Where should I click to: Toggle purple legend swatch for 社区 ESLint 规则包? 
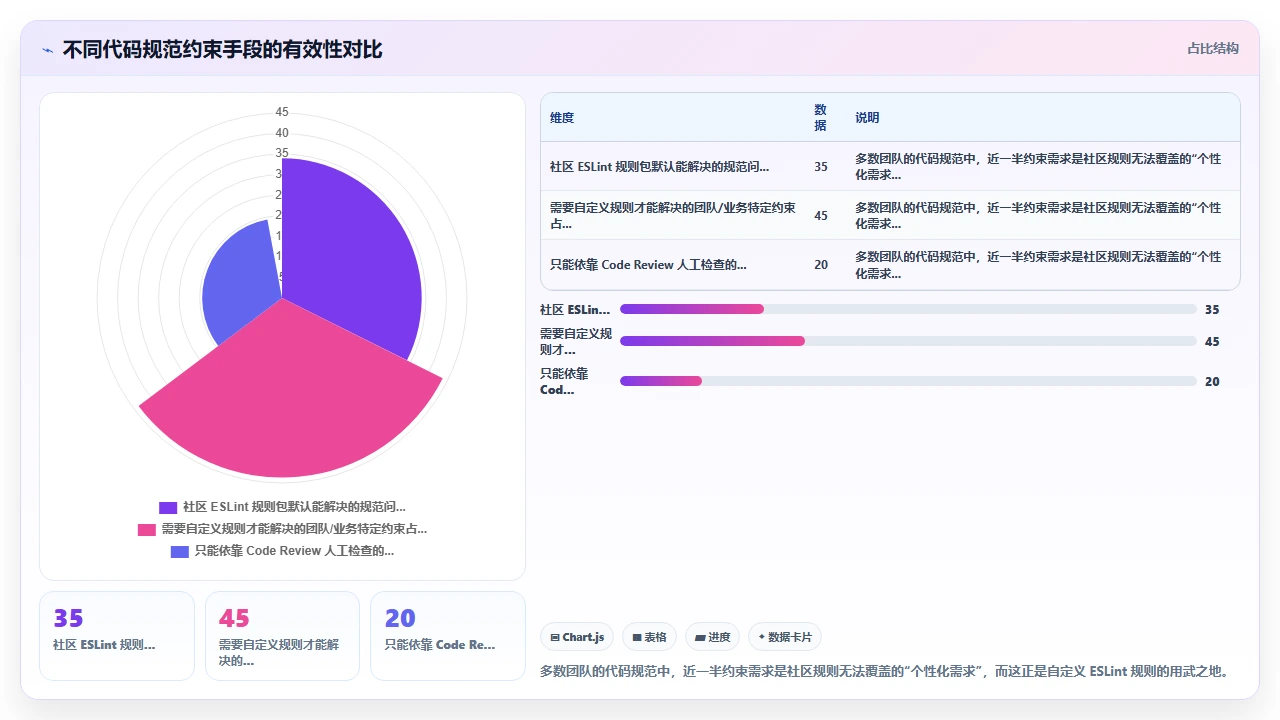pyautogui.click(x=168, y=508)
